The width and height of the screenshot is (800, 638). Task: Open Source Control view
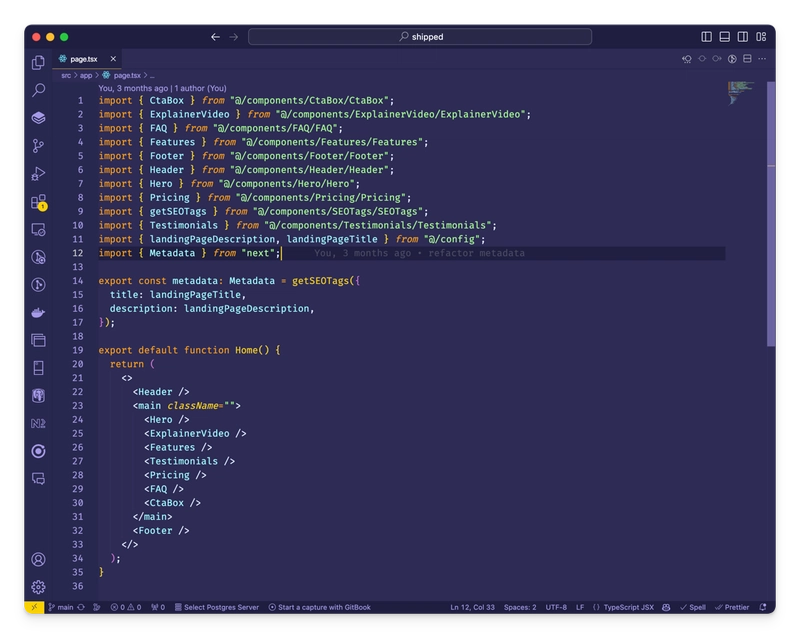[x=38, y=146]
